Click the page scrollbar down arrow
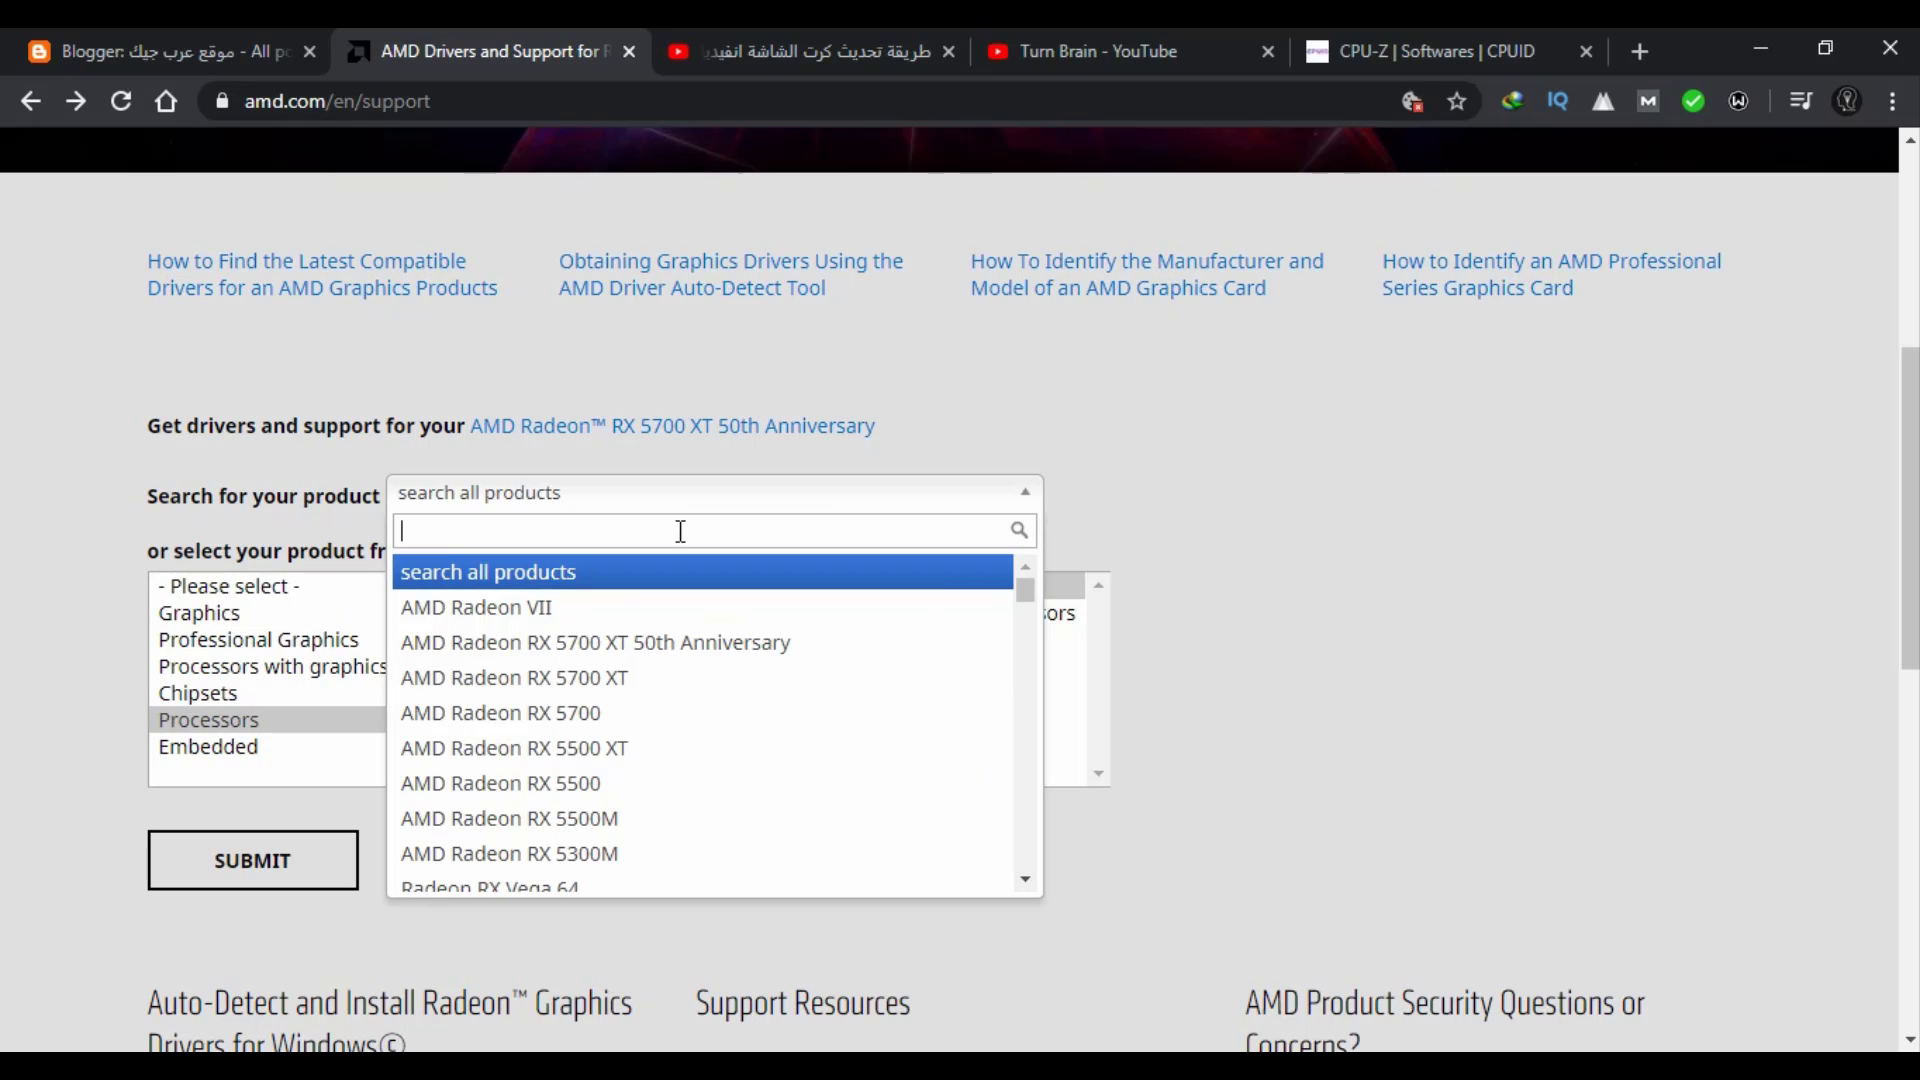 1910,1040
